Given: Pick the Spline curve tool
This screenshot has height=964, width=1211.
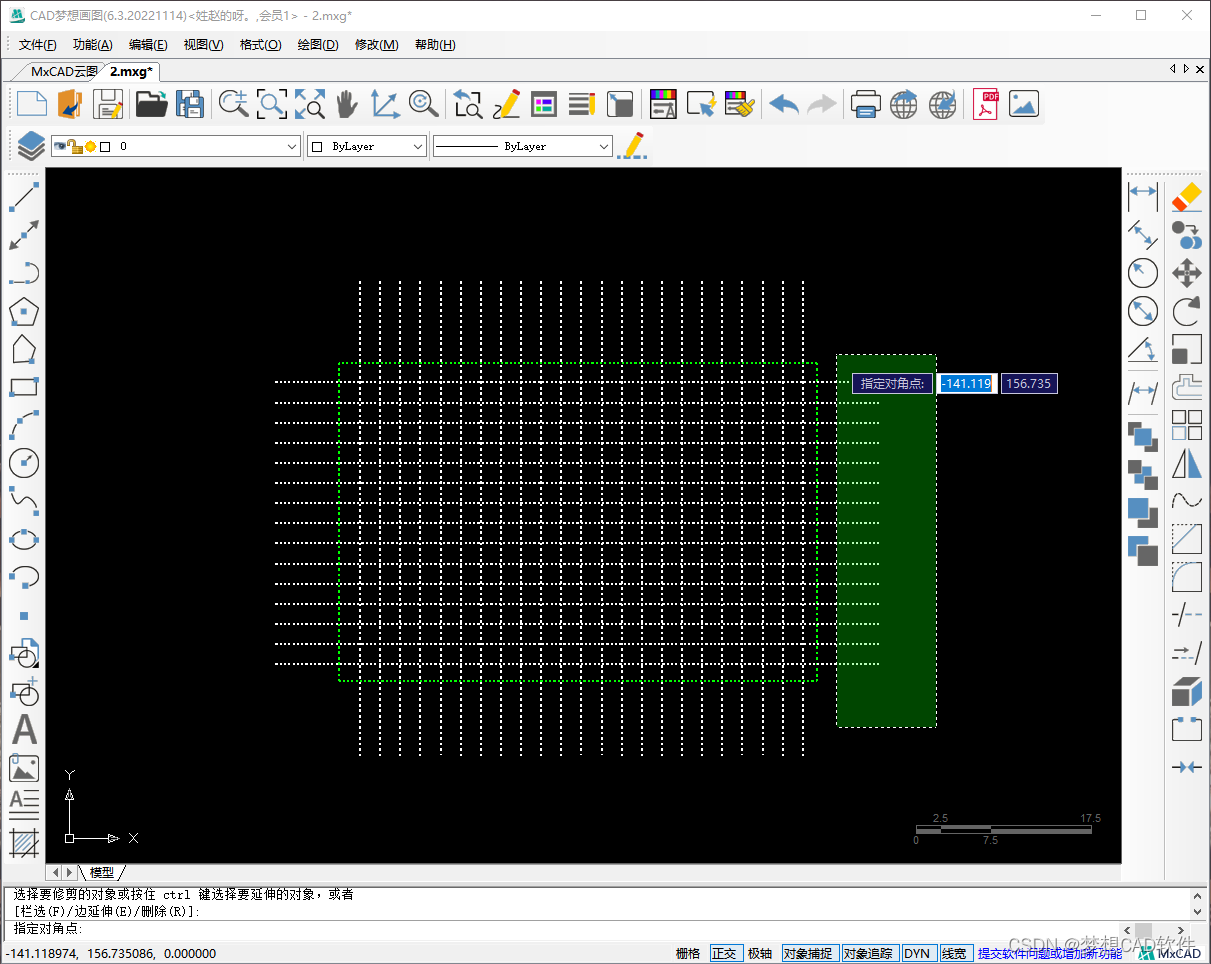Looking at the screenshot, I should [x=24, y=500].
